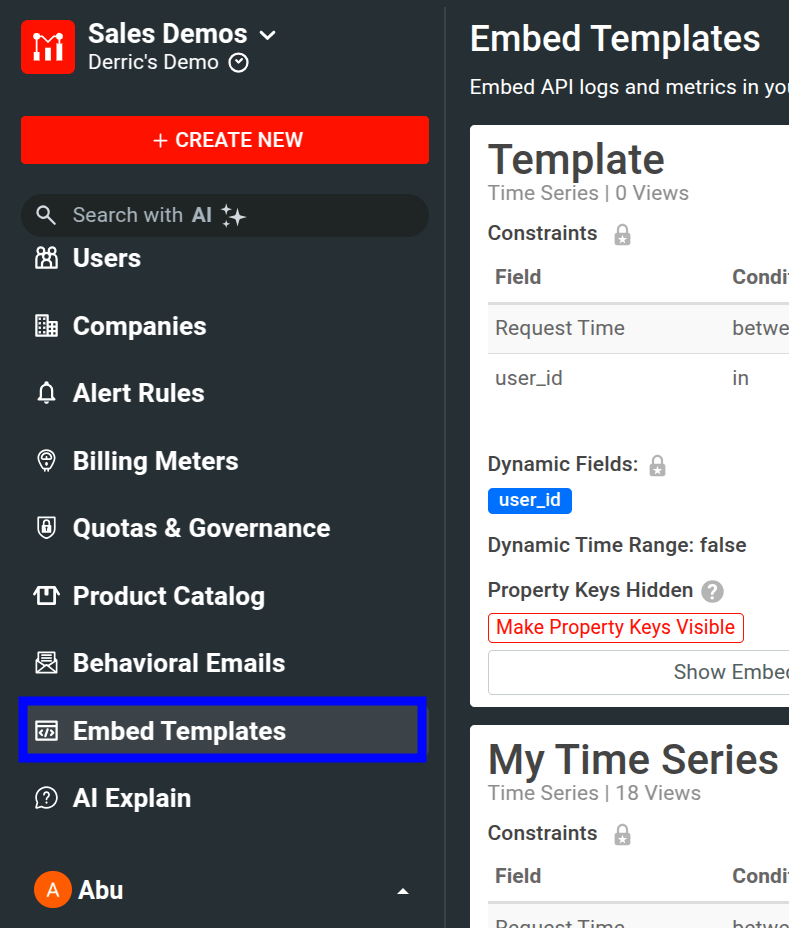Click the Moesif logo icon
789x928 pixels.
point(45,46)
